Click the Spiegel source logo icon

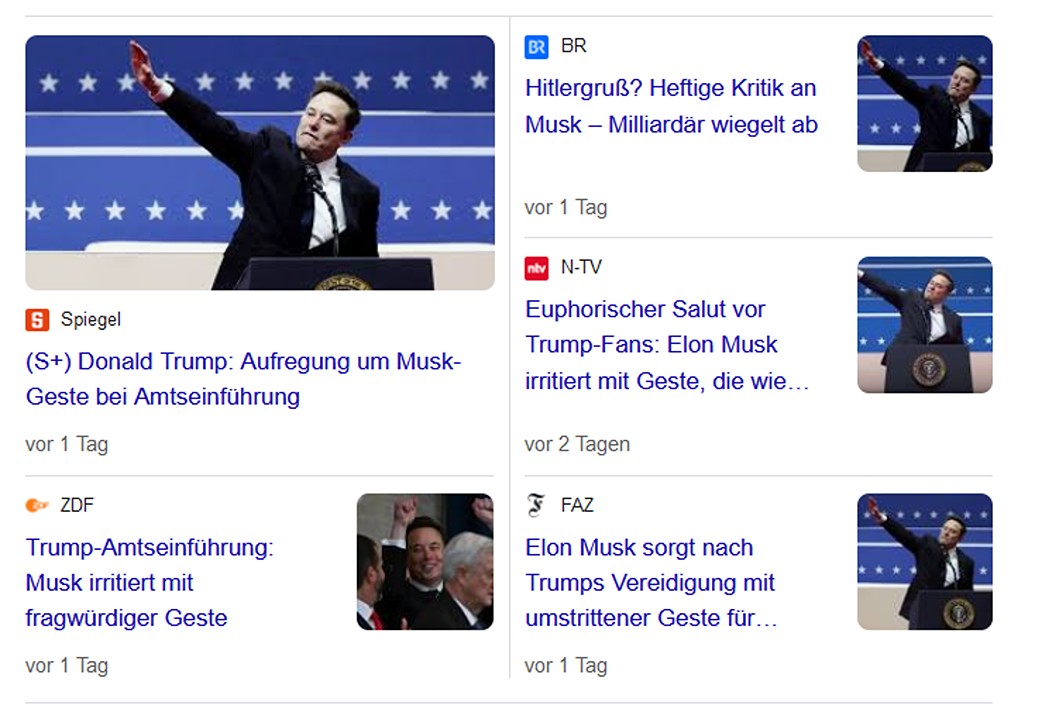coord(37,320)
